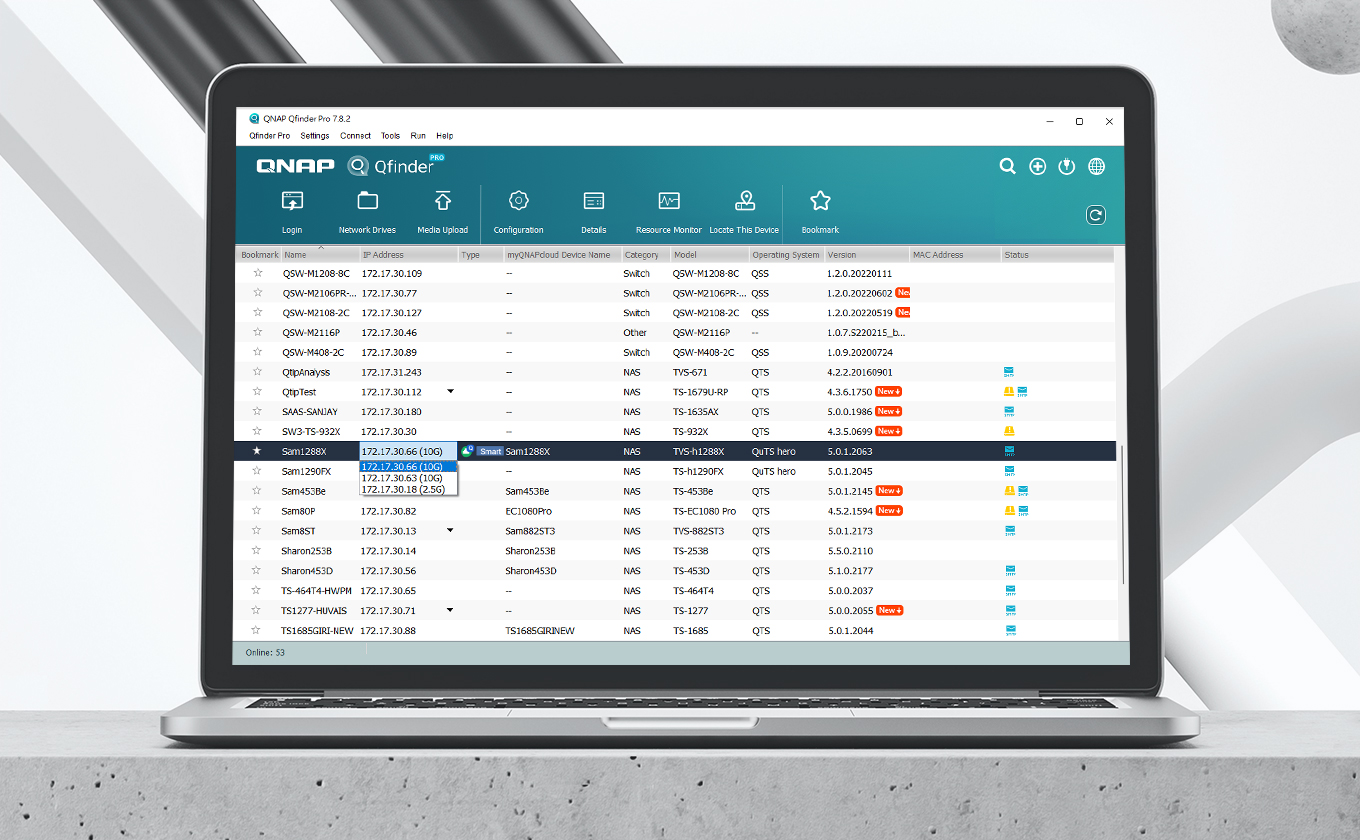Click the refresh button in toolbar
The height and width of the screenshot is (840, 1360).
click(1096, 215)
